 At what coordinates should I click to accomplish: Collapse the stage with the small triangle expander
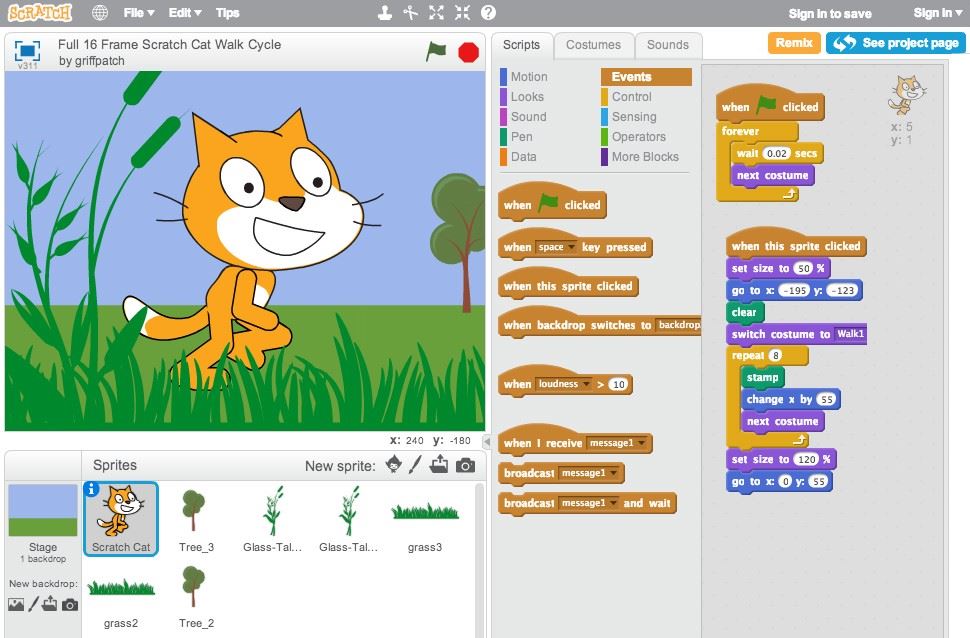[x=487, y=442]
